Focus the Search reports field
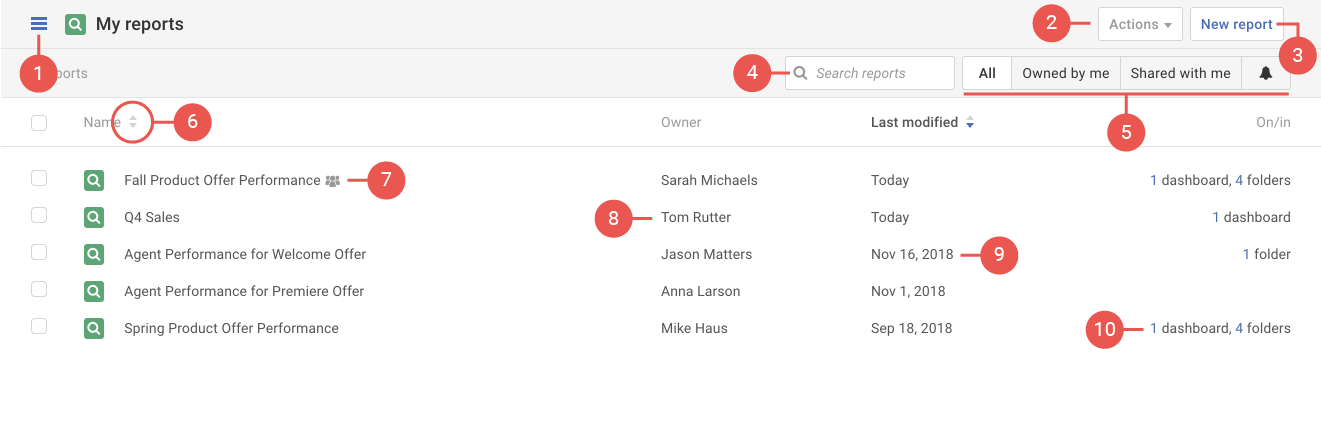Image resolution: width=1321 pixels, height=421 pixels. (x=880, y=73)
